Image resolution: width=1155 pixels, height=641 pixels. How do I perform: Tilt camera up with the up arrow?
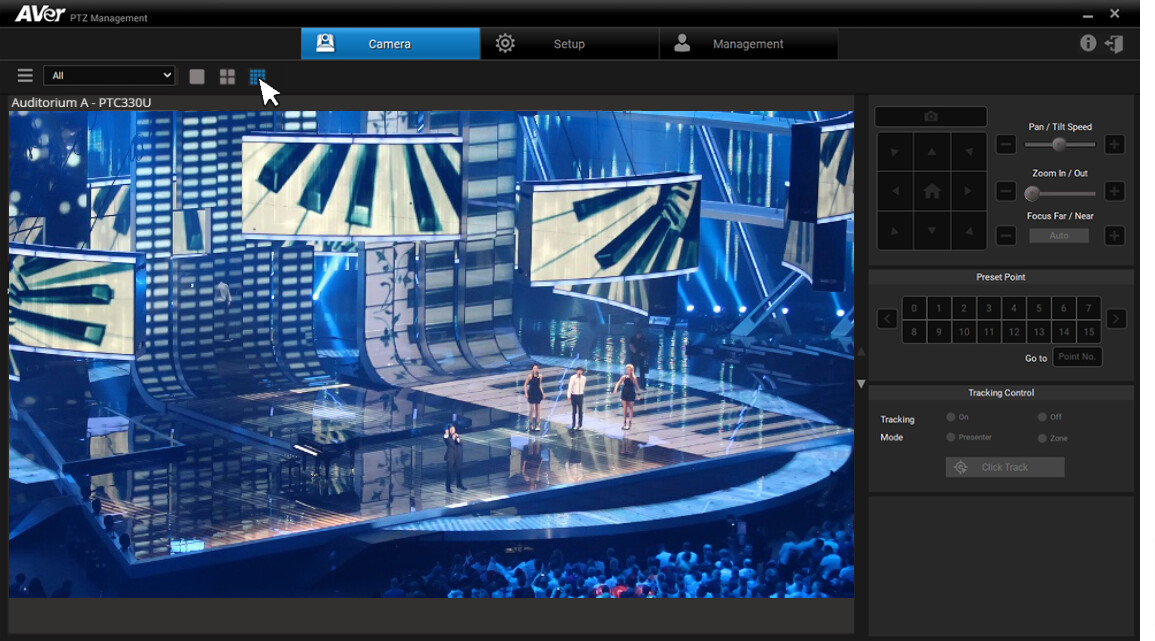coord(932,152)
